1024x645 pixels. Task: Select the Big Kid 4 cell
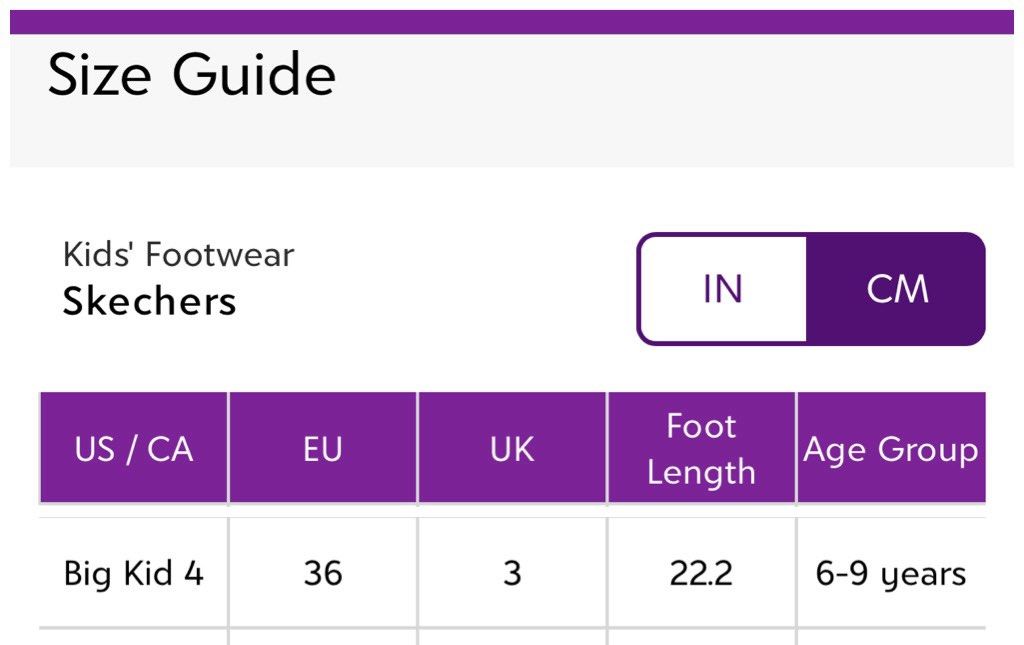pyautogui.click(x=134, y=573)
